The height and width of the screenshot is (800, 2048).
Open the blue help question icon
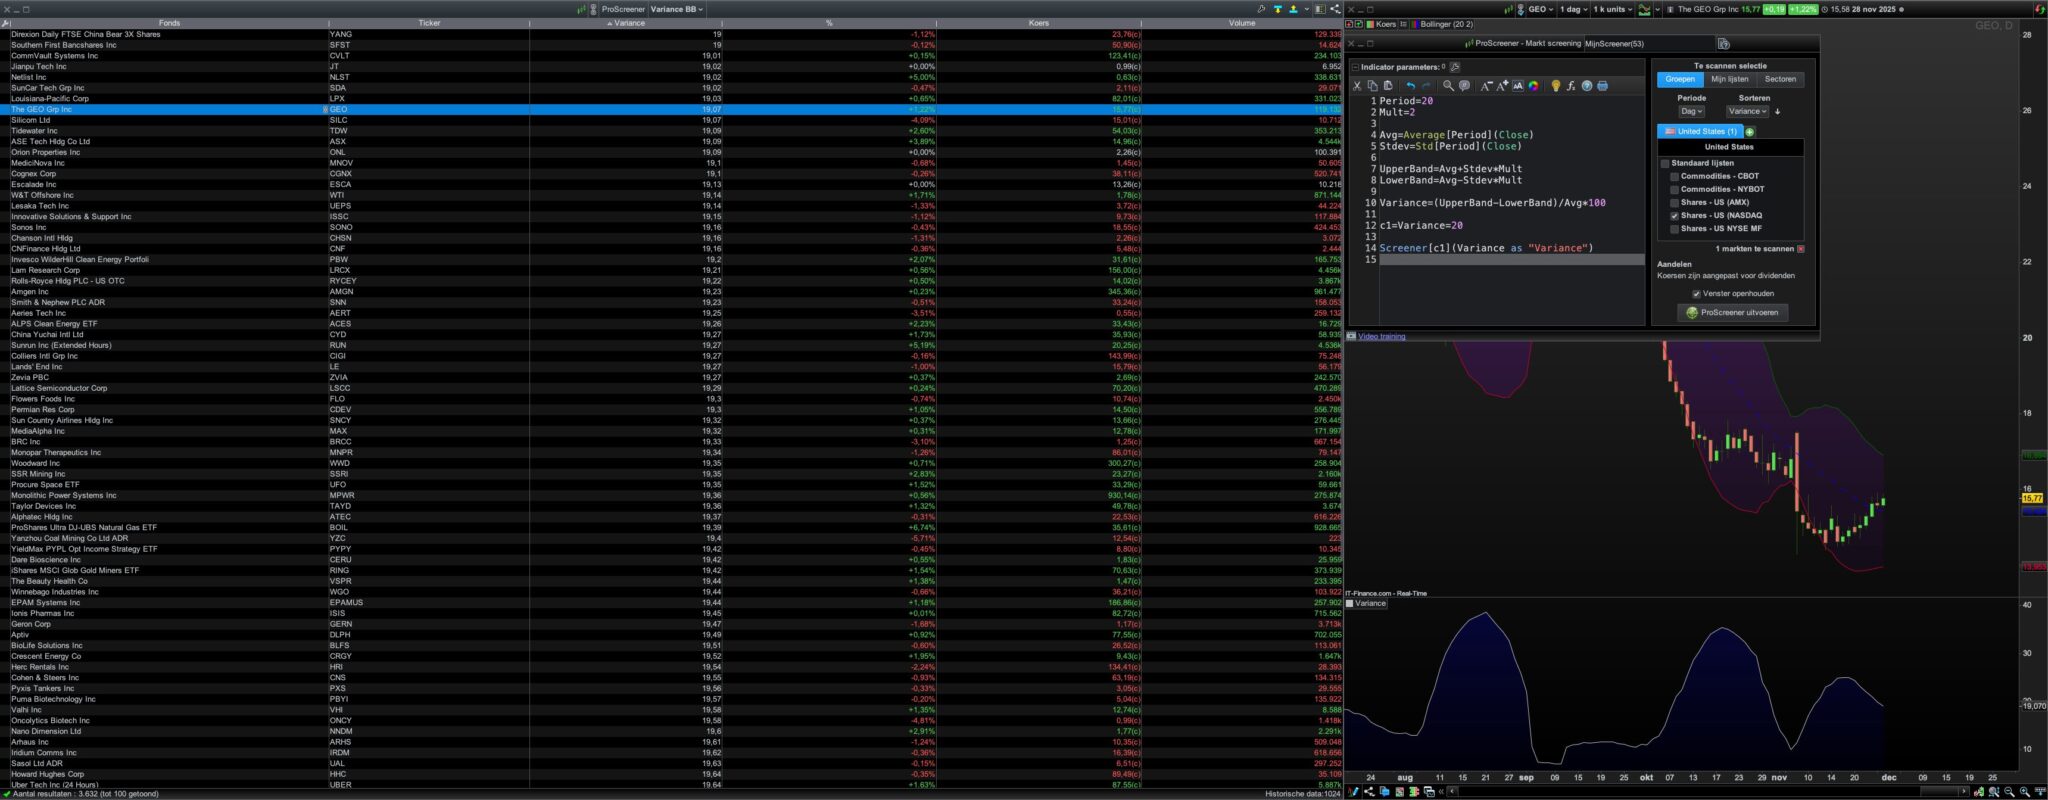[x=1587, y=86]
